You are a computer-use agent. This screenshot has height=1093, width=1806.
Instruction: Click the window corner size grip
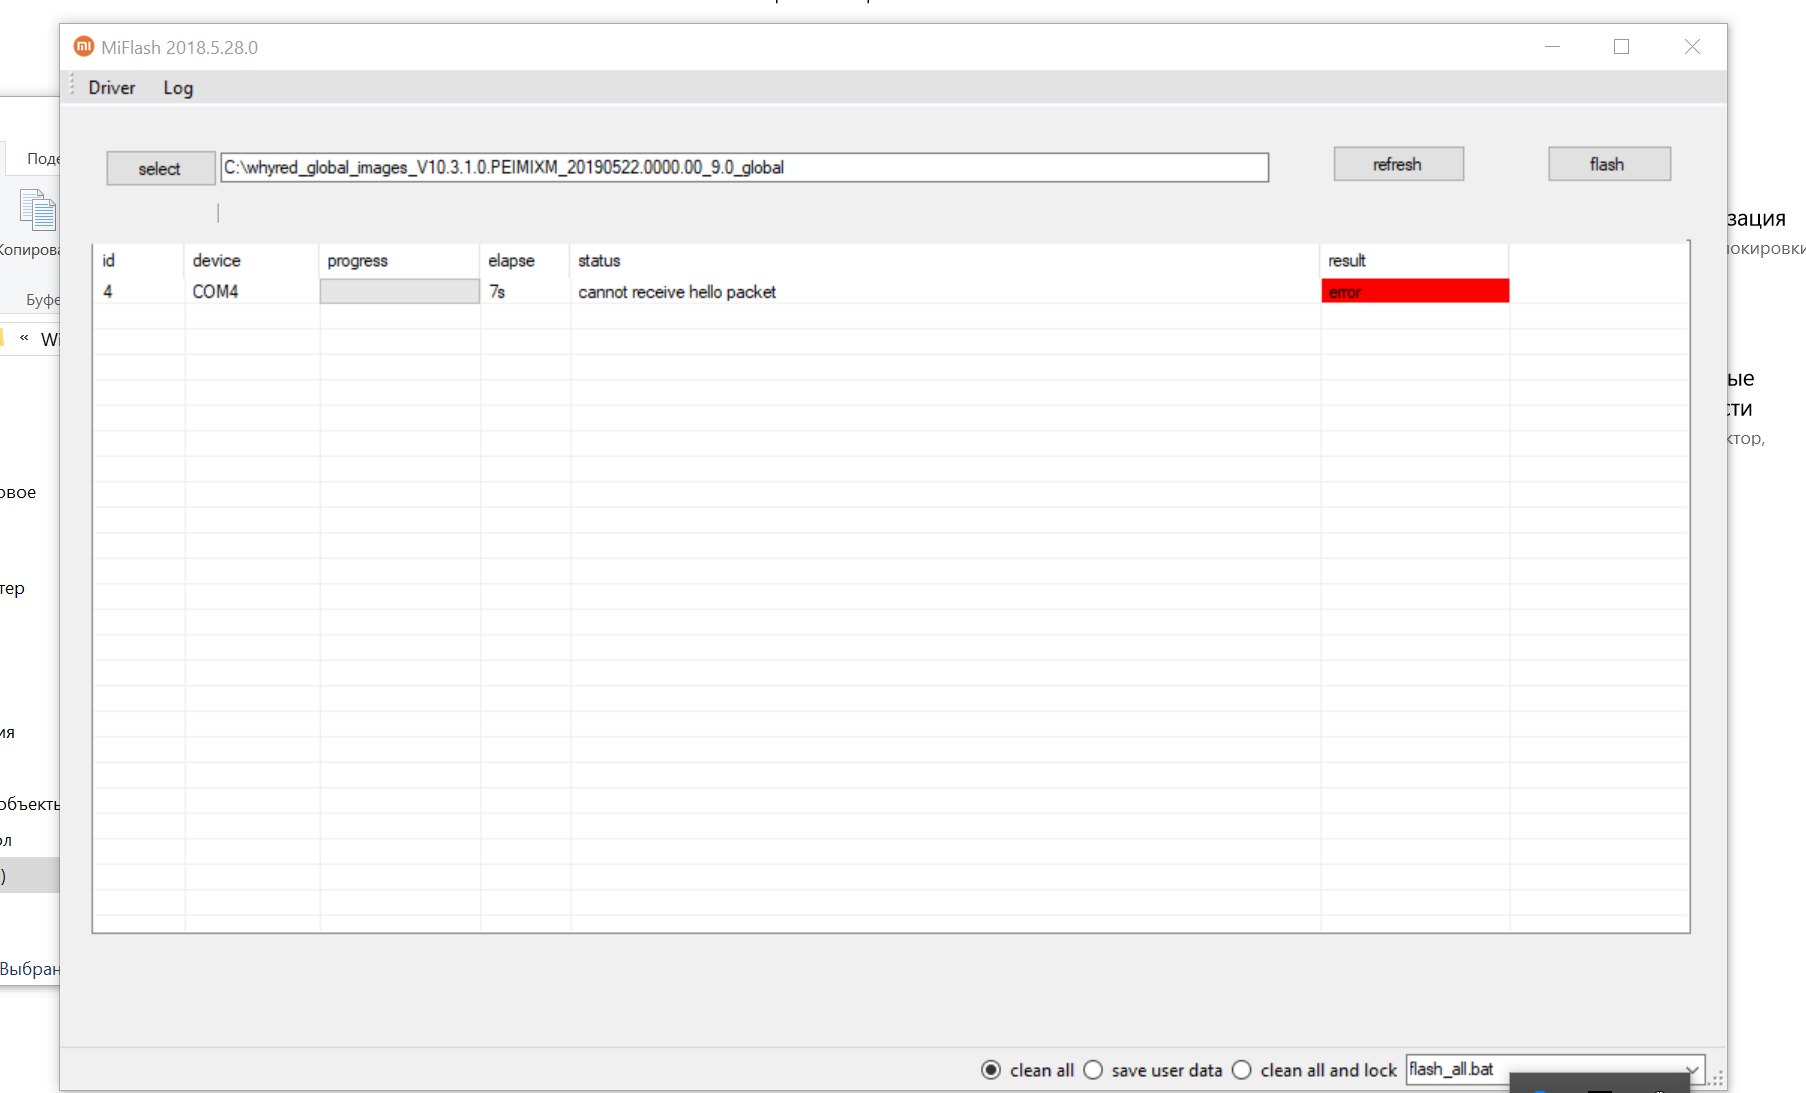coord(1716,1080)
